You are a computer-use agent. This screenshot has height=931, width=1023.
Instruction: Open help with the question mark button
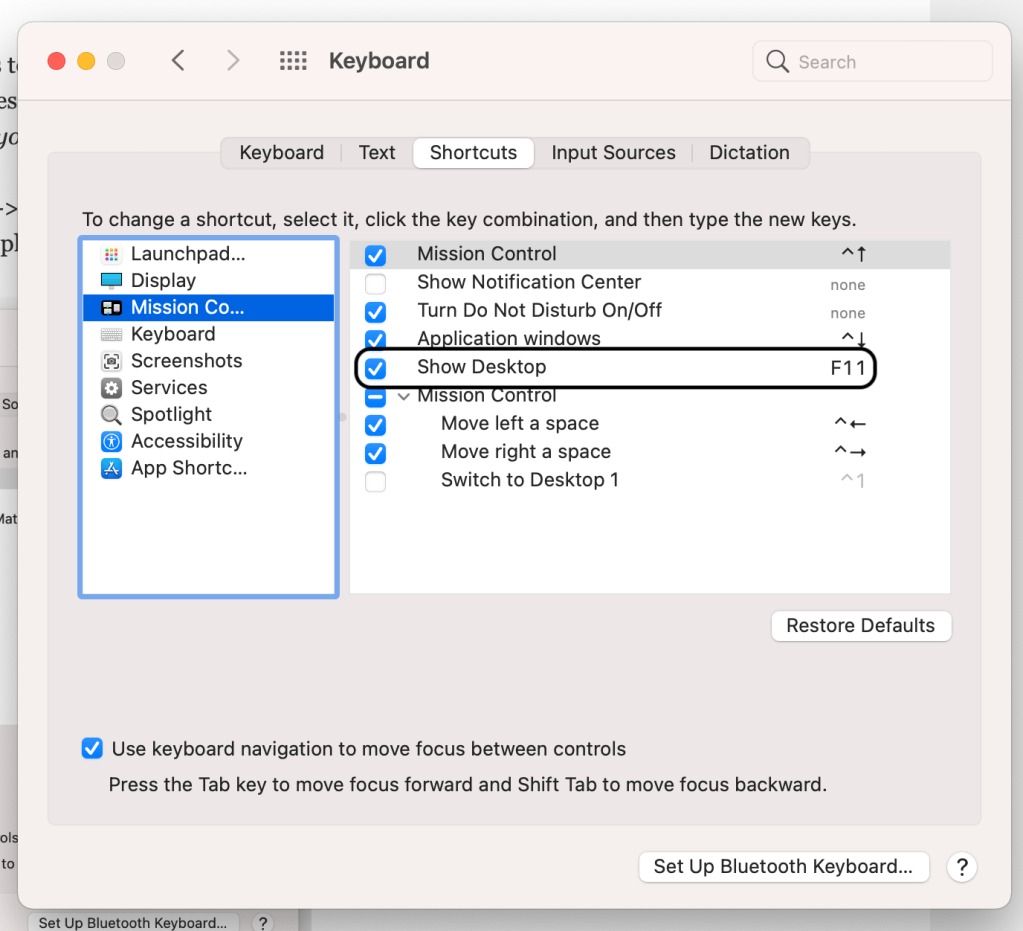tap(961, 867)
